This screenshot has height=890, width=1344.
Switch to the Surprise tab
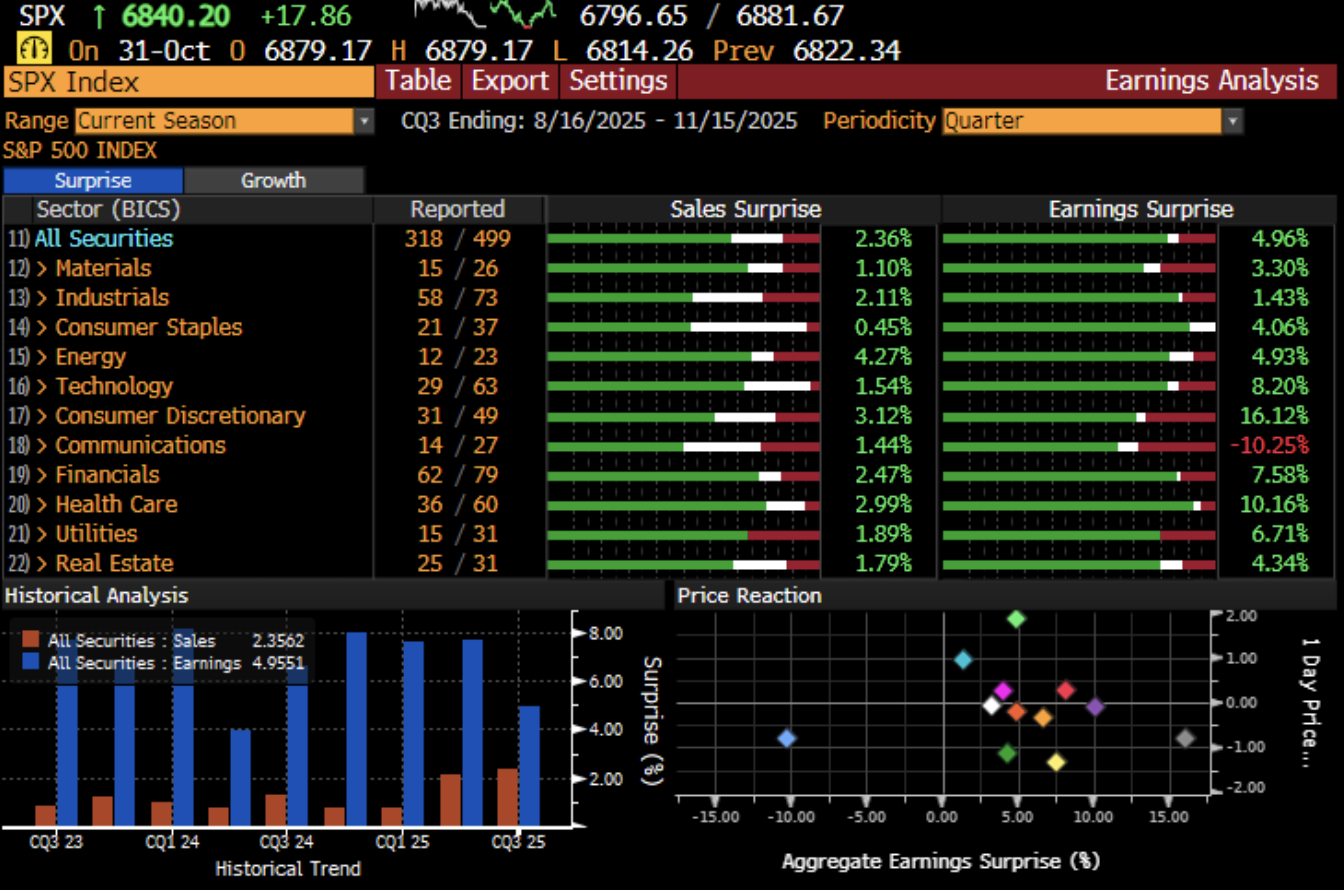point(93,181)
